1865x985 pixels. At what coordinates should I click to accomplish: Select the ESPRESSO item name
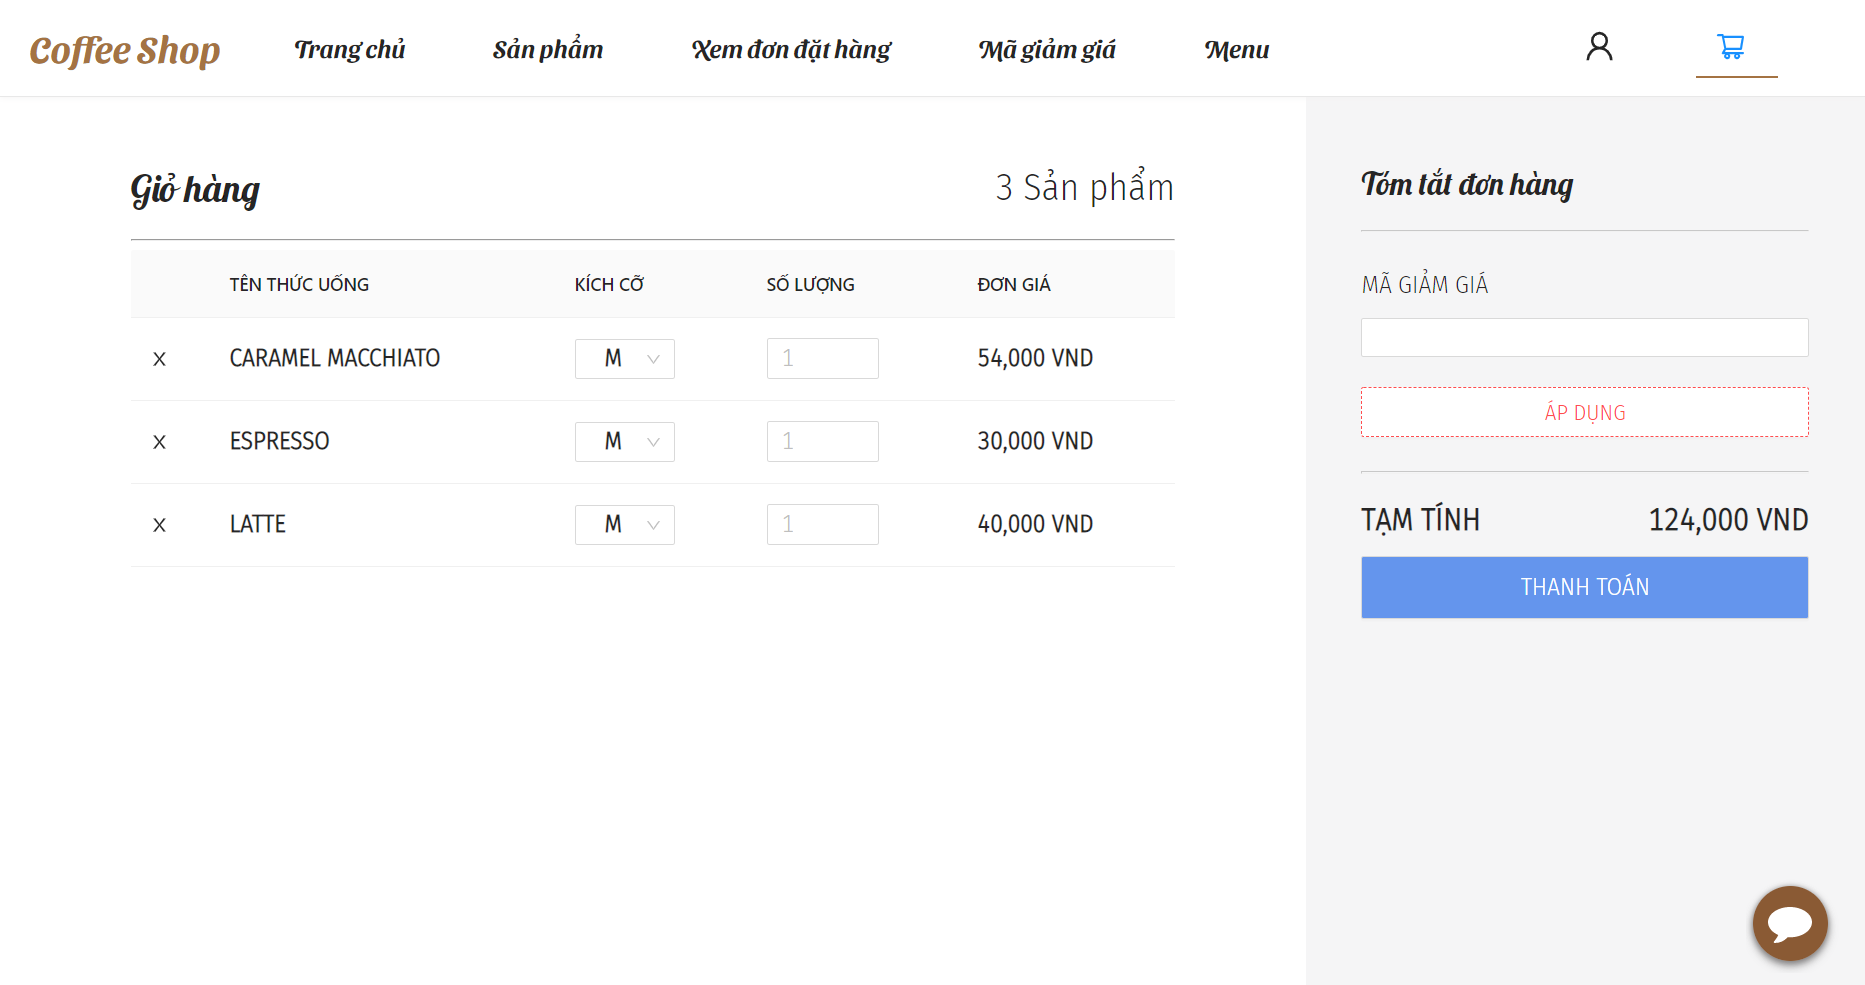click(x=280, y=441)
